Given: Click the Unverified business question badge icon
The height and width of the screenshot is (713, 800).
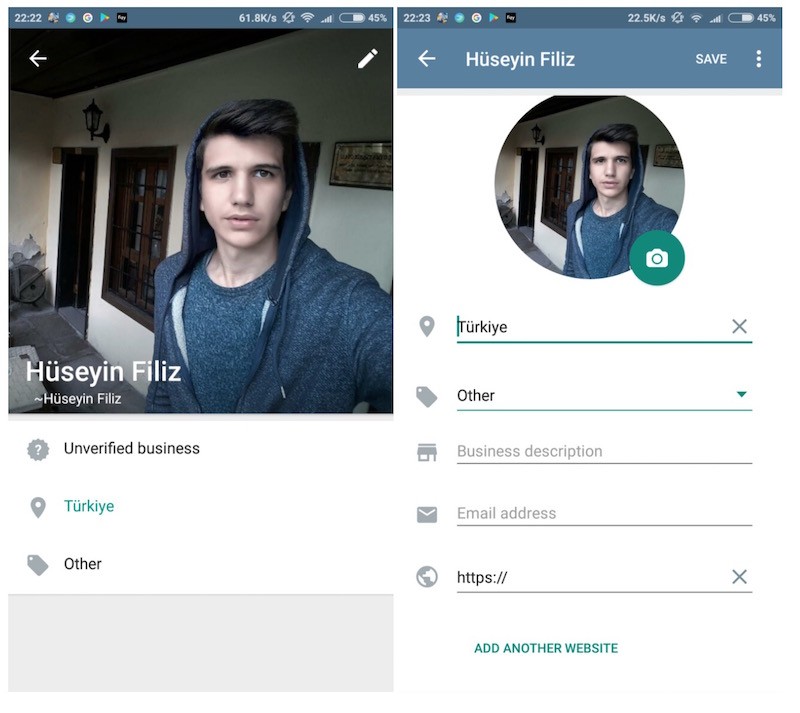Looking at the screenshot, I should click(38, 449).
